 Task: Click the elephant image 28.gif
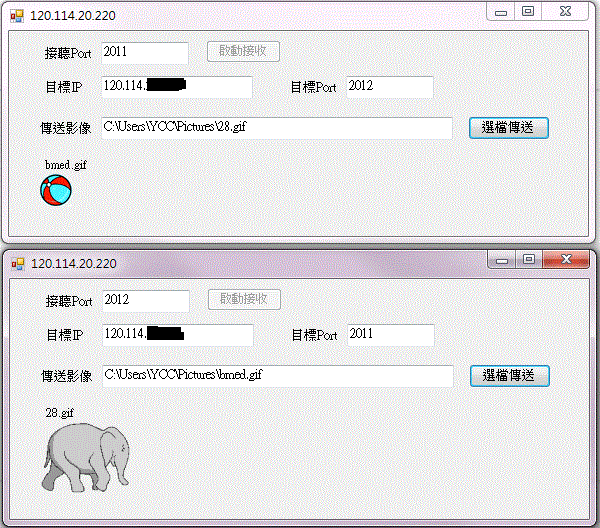coord(85,457)
